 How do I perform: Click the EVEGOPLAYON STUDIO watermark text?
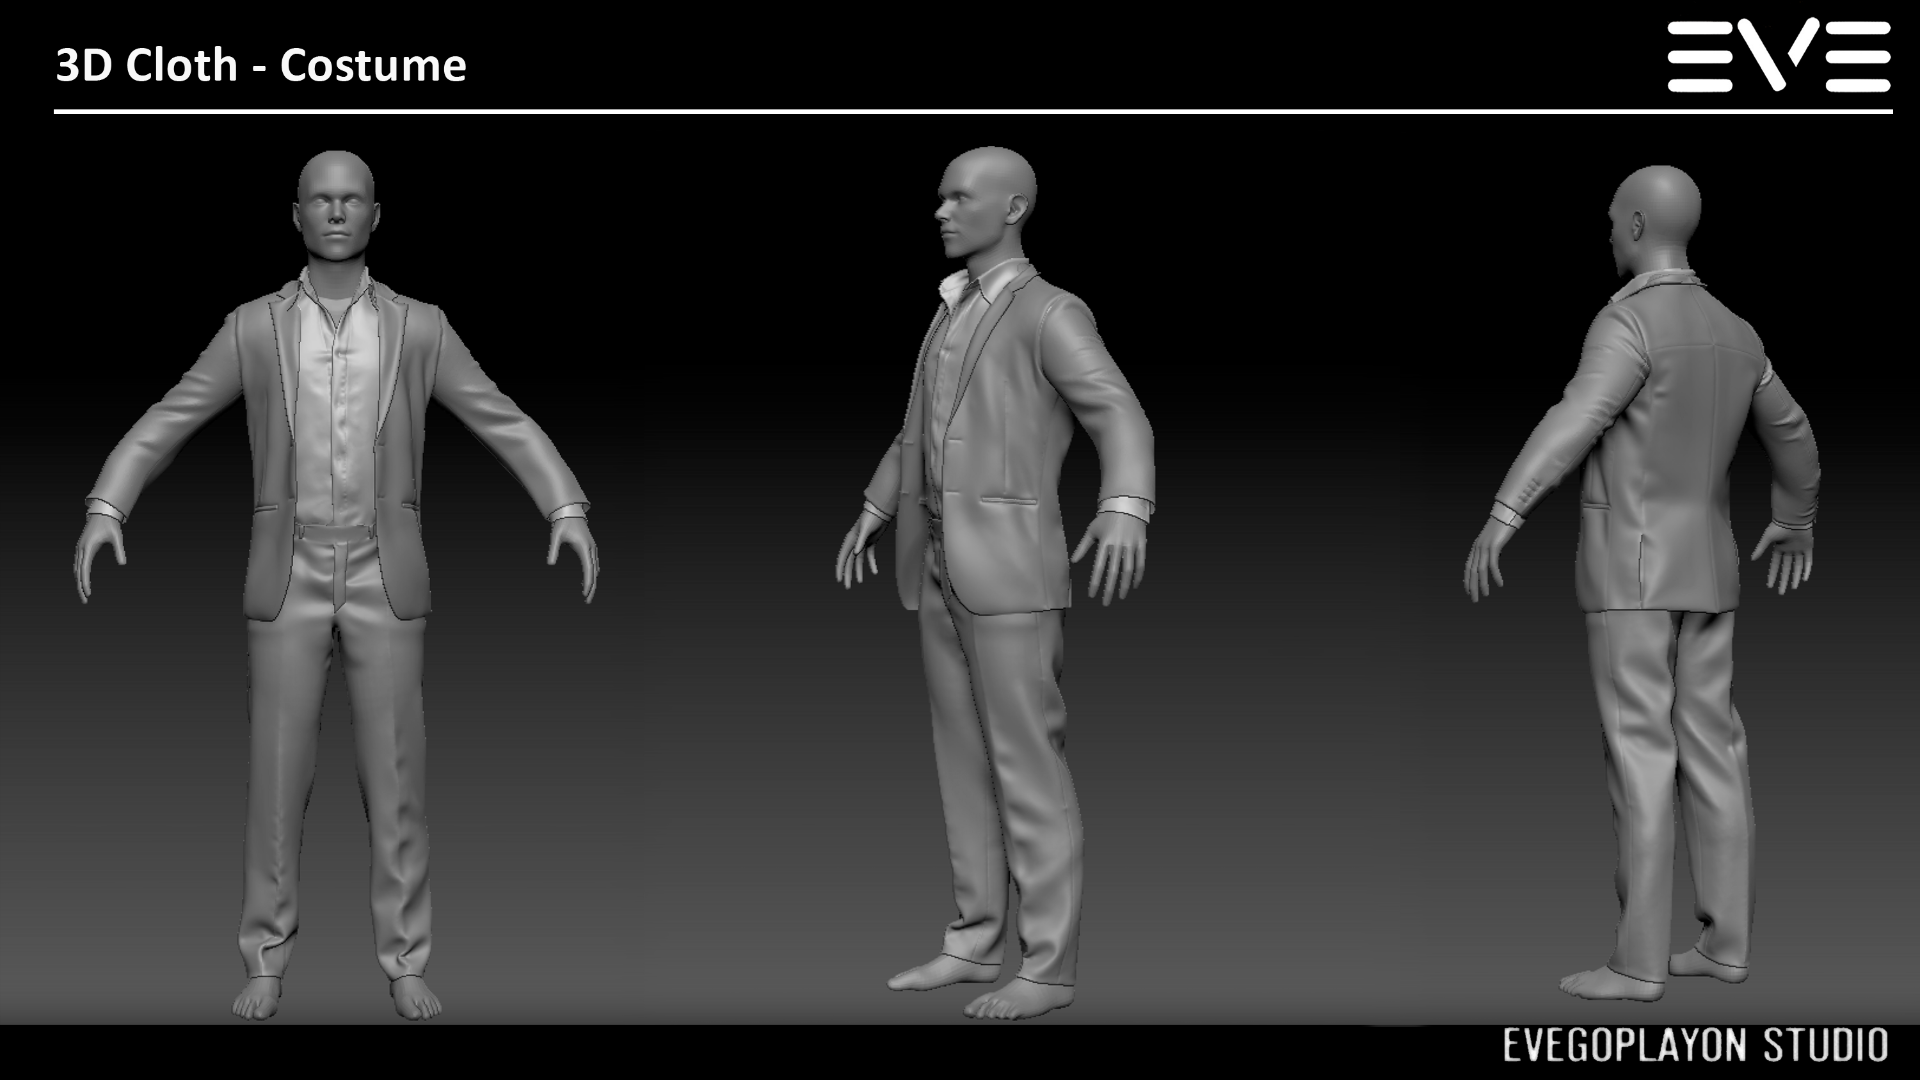pos(1695,1046)
